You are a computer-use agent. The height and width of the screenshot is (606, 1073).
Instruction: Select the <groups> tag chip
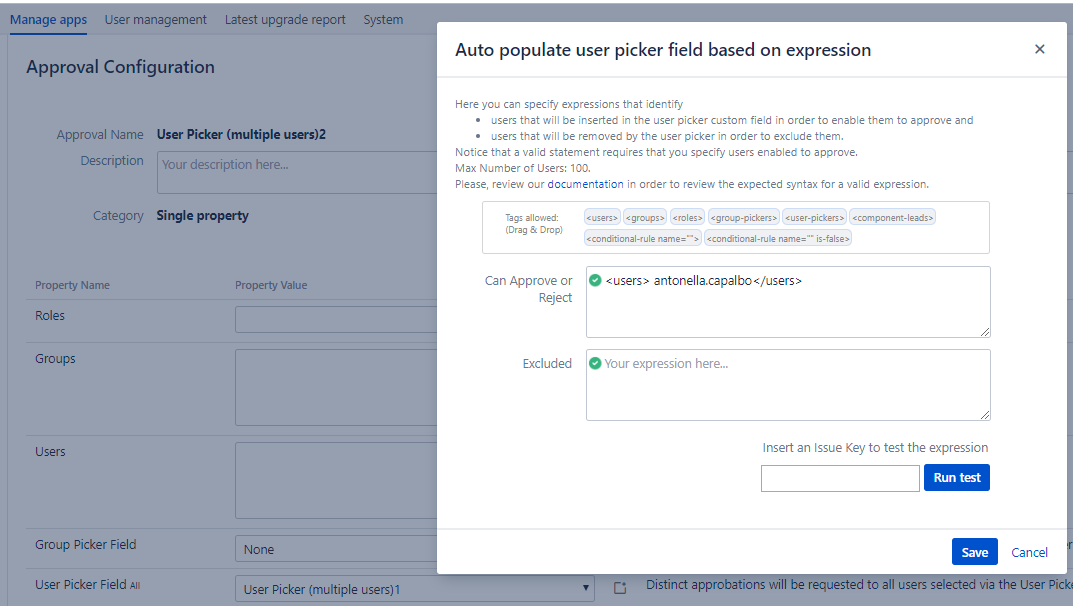644,217
